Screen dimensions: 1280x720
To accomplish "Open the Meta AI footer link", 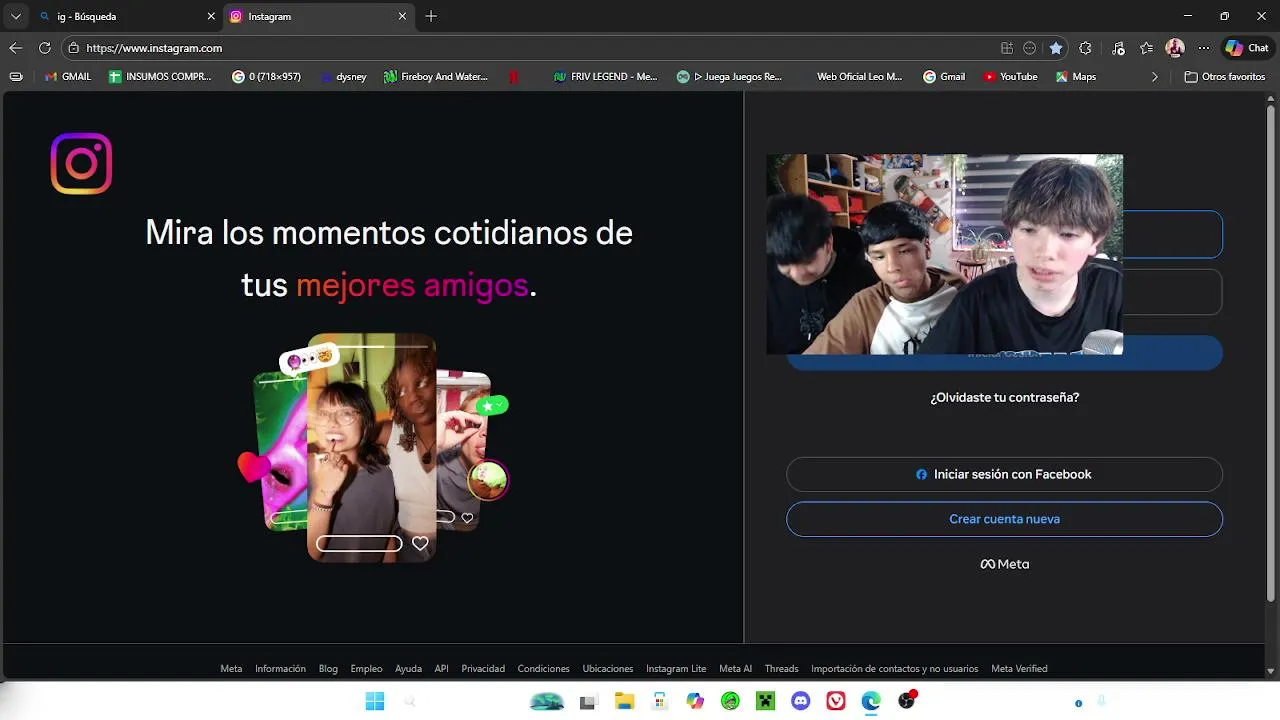I will coord(735,669).
